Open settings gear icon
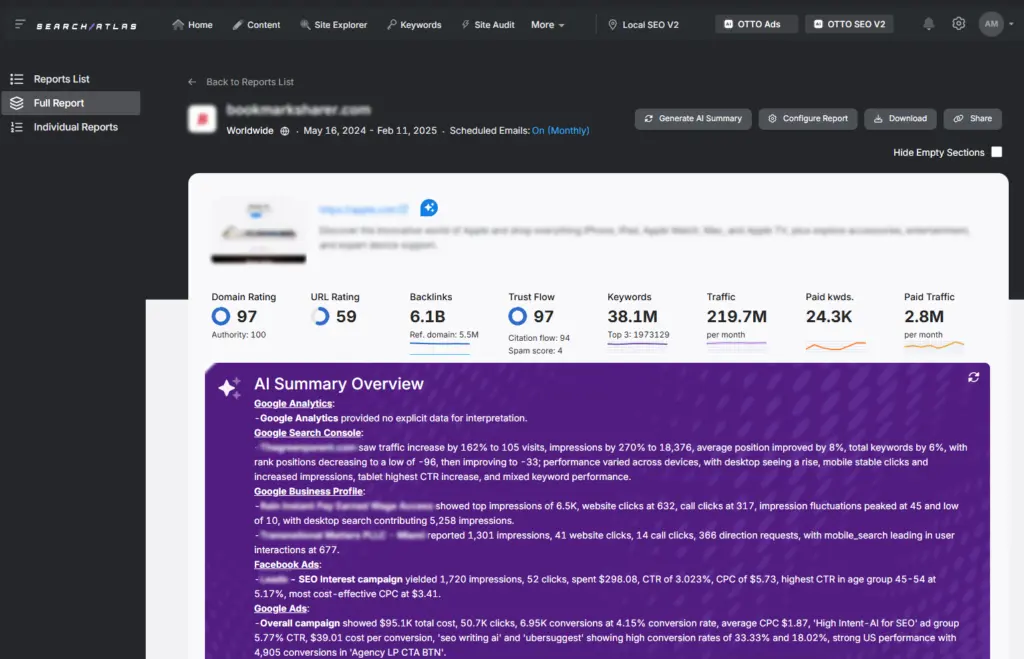 click(x=958, y=24)
